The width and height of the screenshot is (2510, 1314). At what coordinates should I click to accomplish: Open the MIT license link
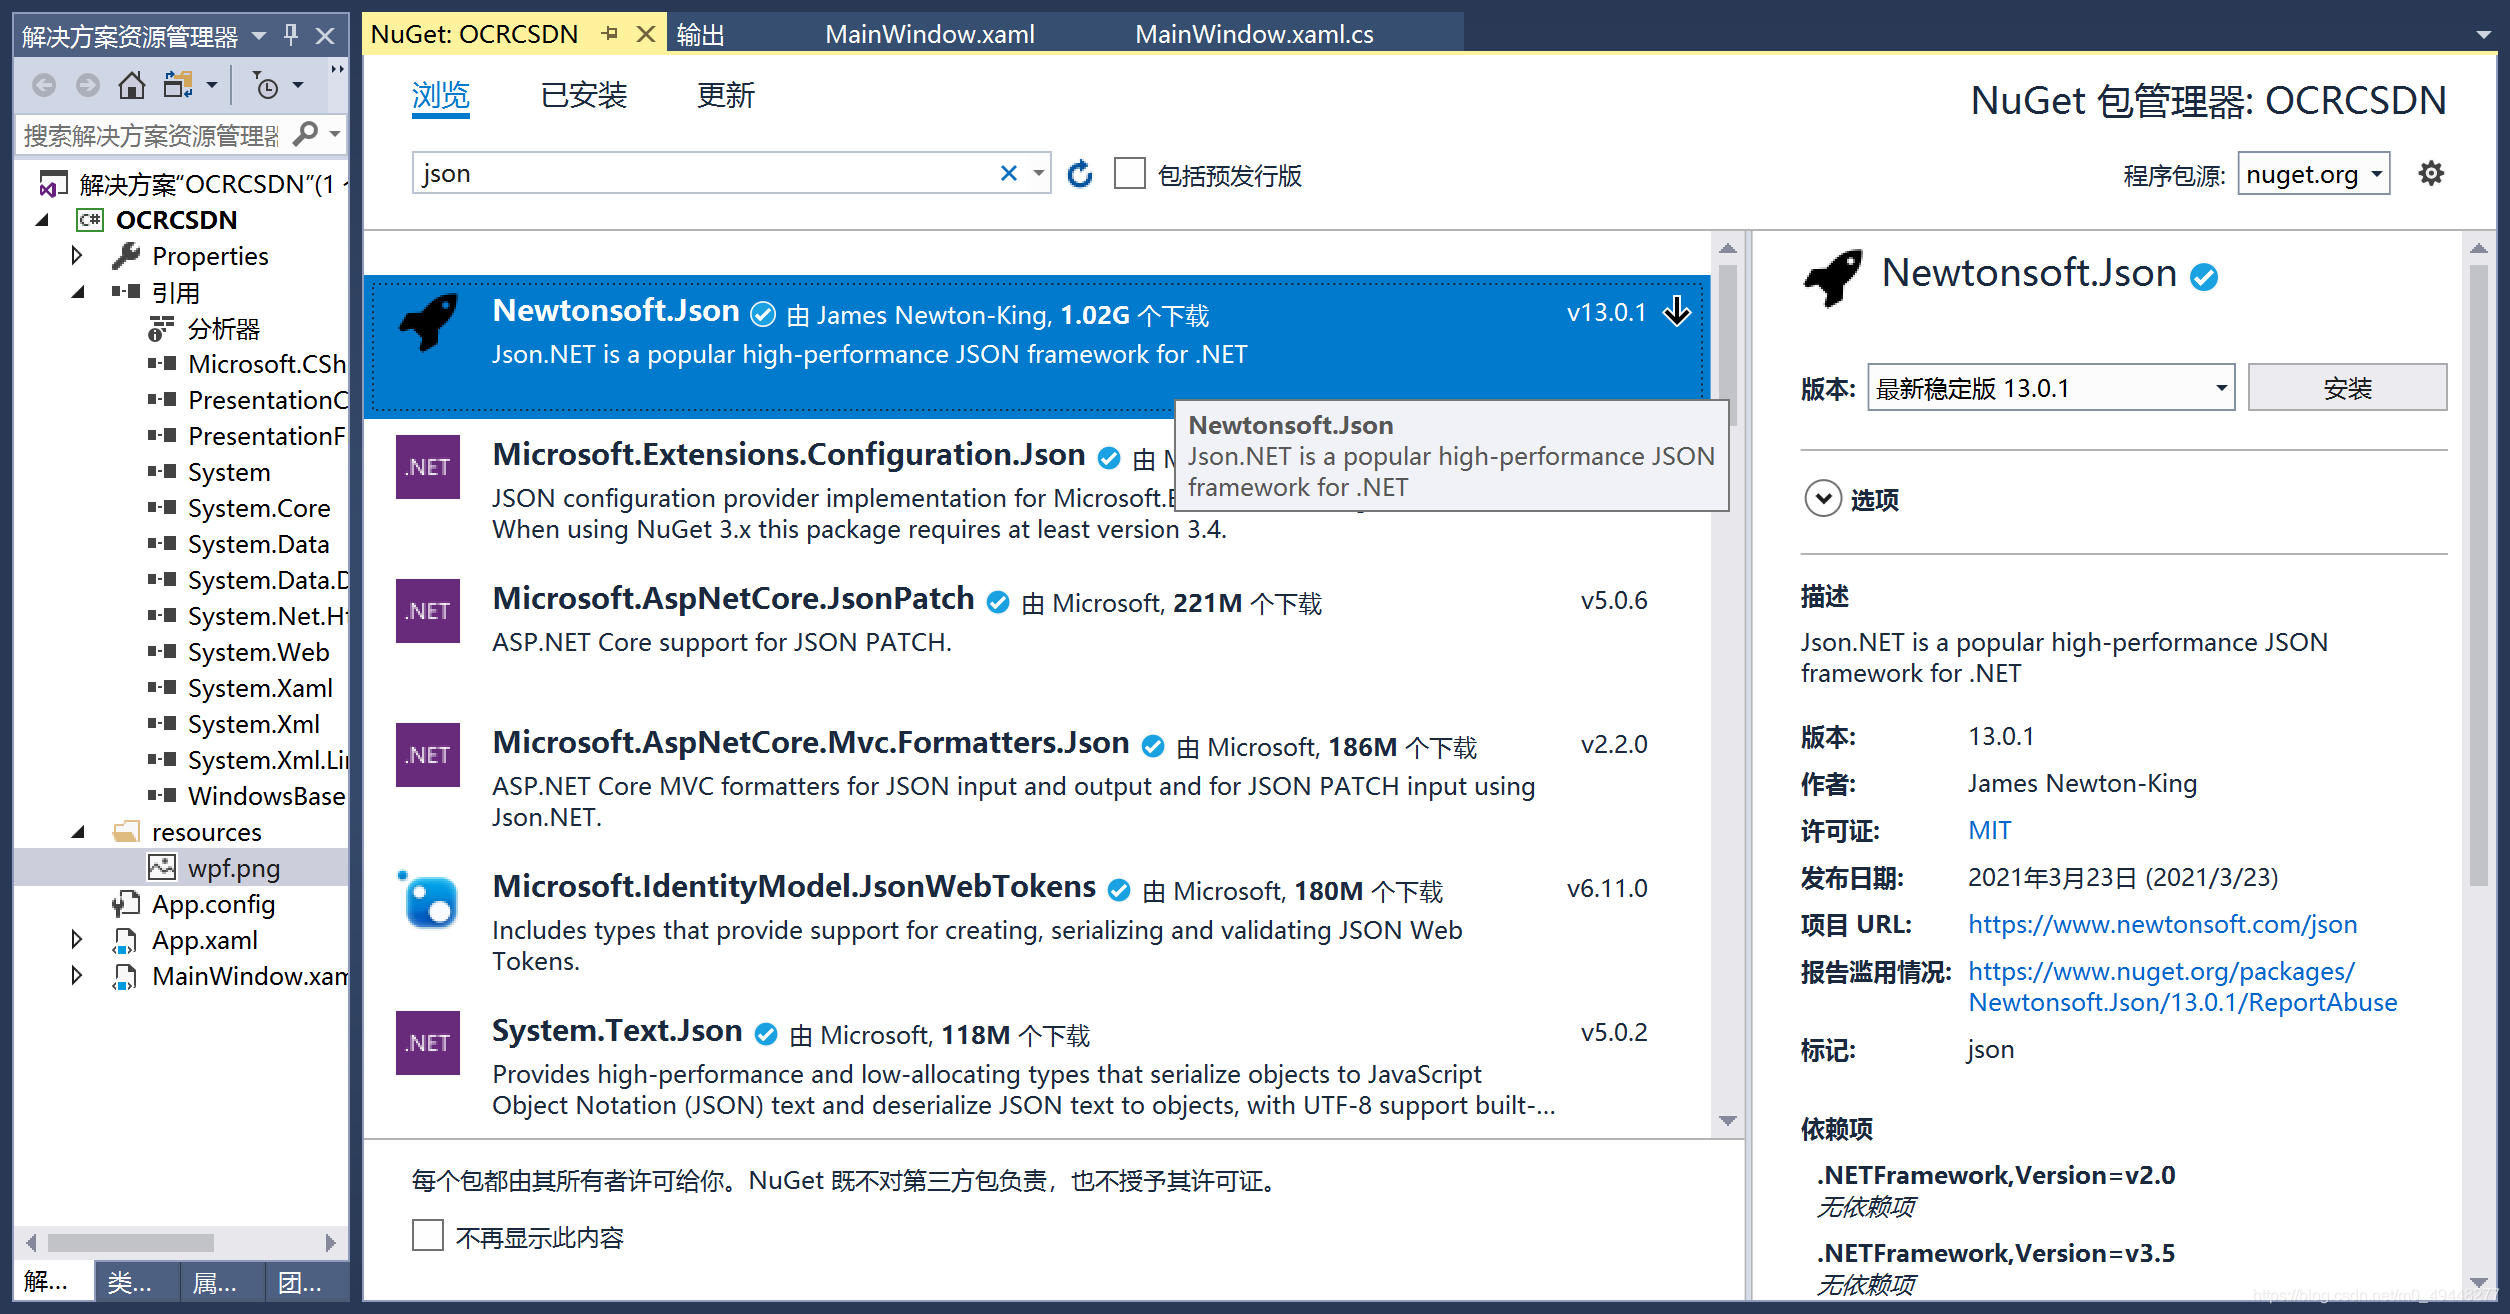click(1989, 830)
